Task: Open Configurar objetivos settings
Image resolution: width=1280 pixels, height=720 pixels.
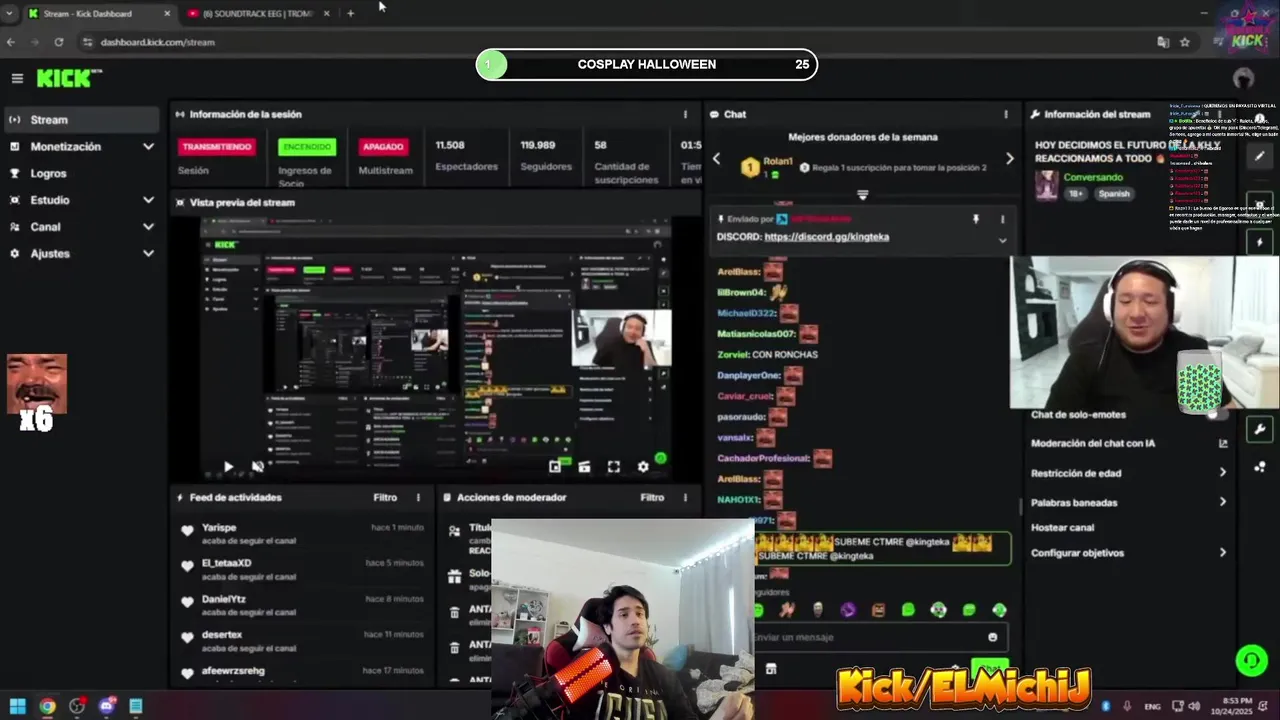Action: point(1128,553)
